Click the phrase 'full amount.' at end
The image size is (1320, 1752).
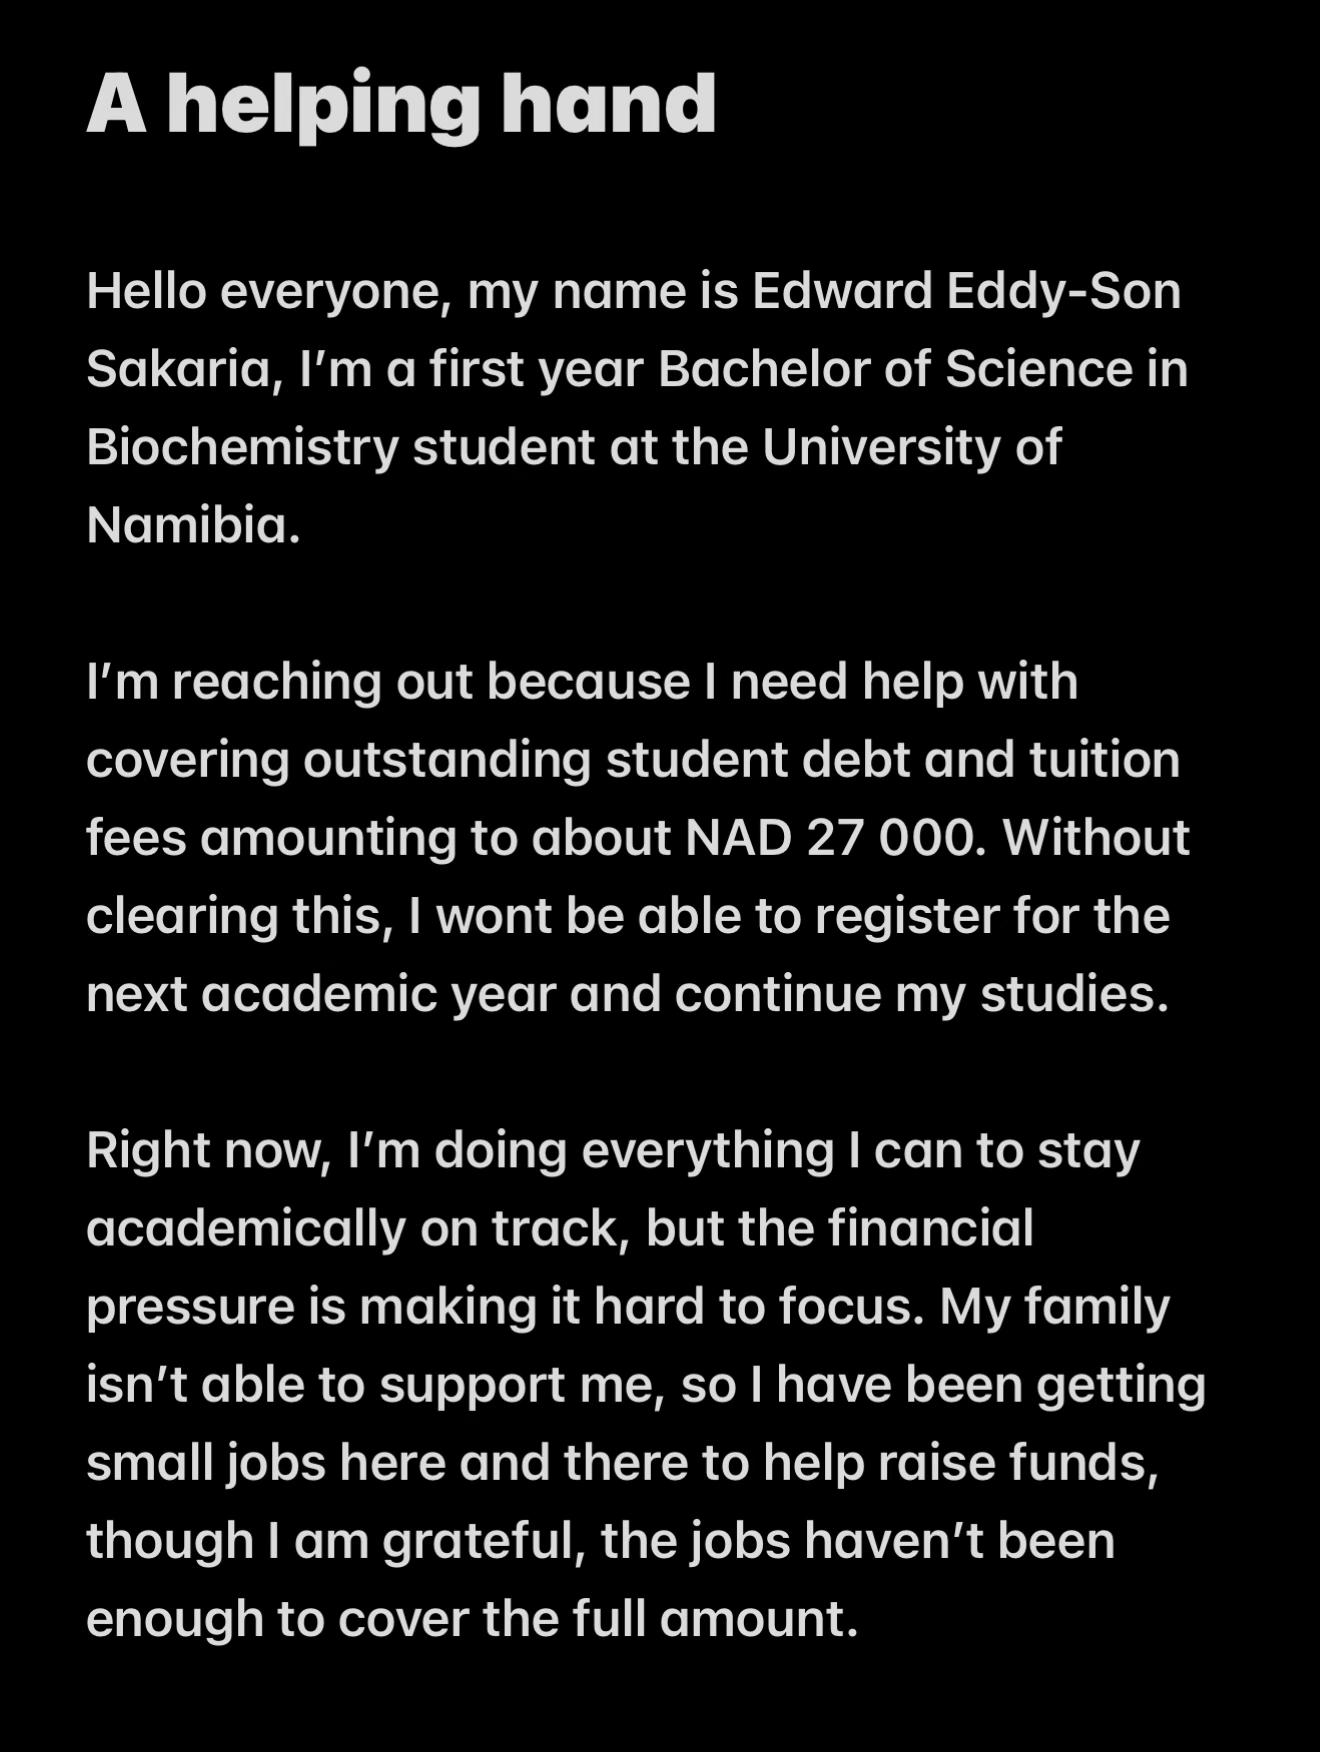716,1620
